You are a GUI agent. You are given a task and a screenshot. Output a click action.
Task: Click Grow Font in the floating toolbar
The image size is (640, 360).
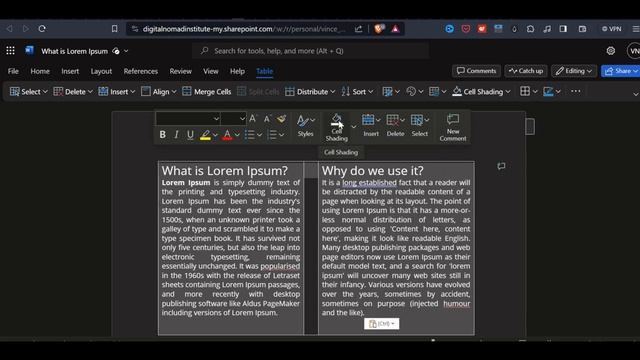point(253,119)
